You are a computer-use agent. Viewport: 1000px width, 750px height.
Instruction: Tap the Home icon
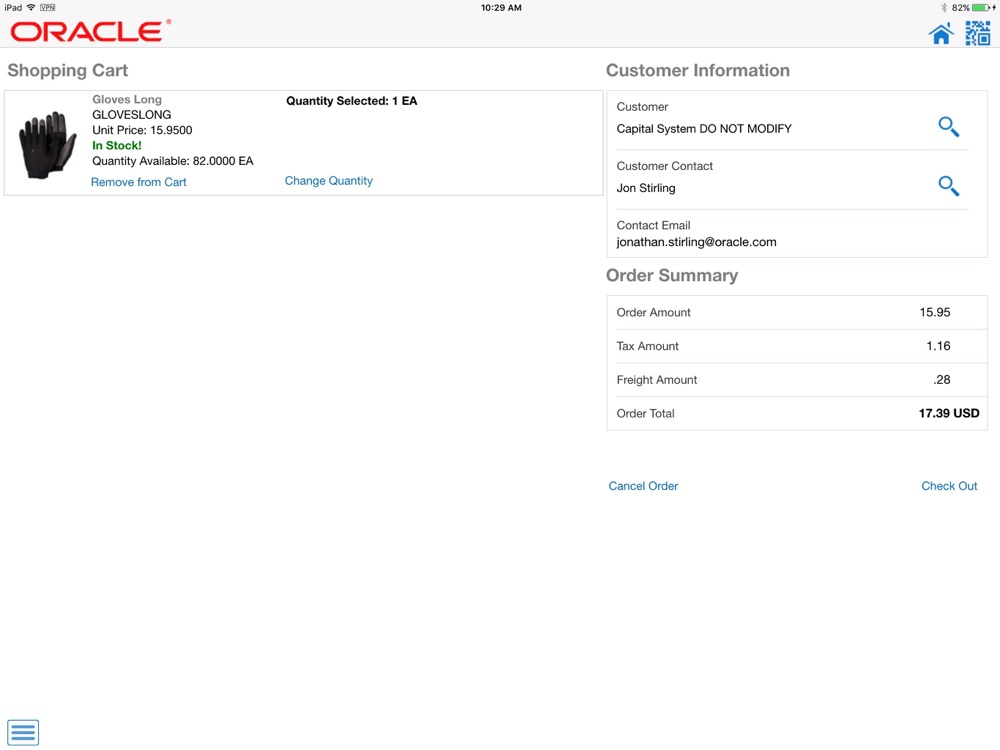point(941,33)
